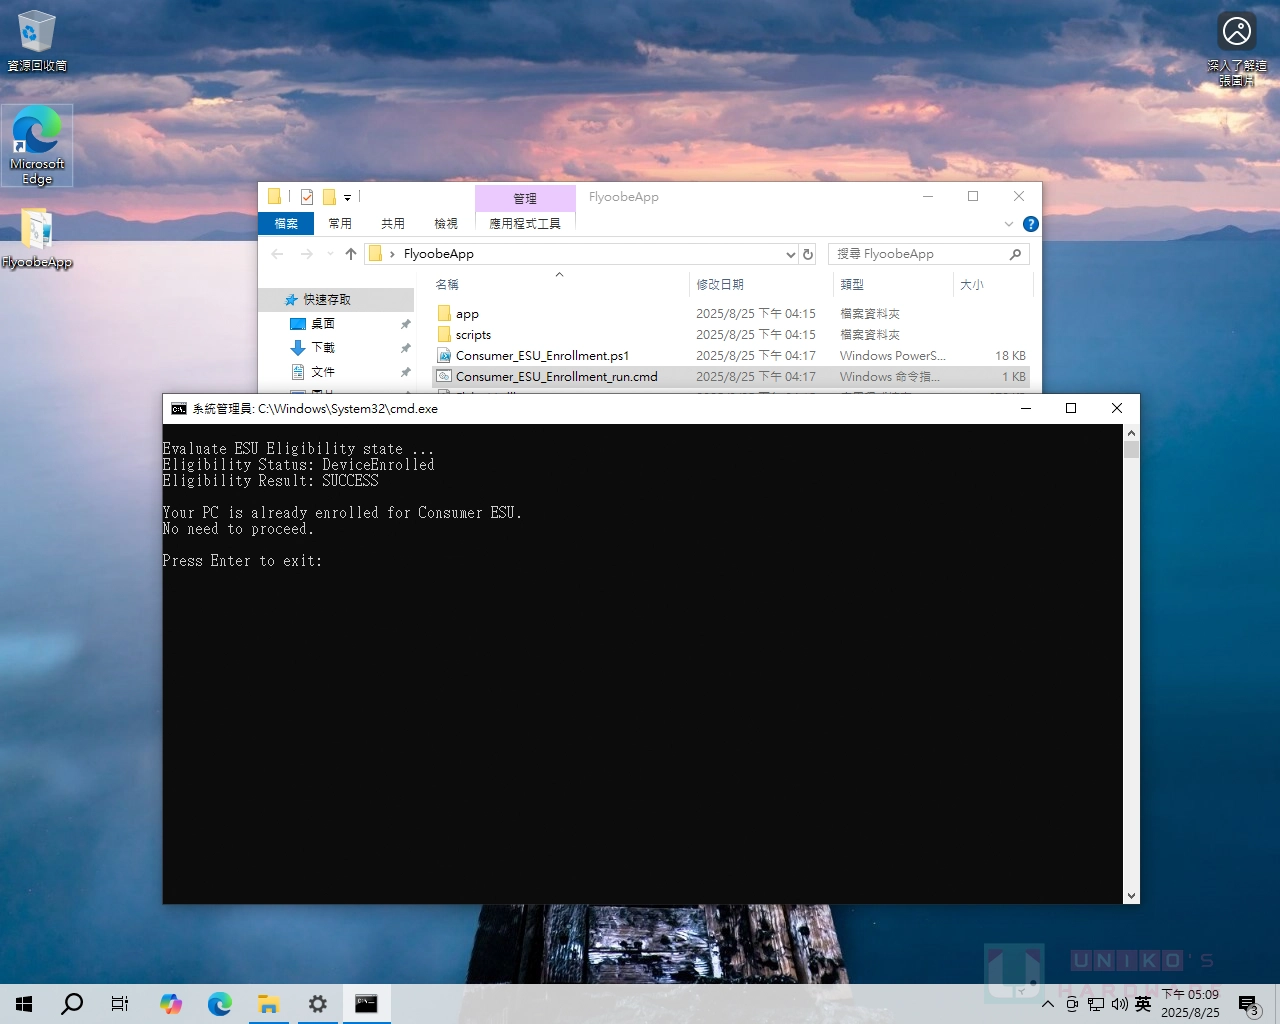Select the 管理 contextual tab

pyautogui.click(x=525, y=198)
